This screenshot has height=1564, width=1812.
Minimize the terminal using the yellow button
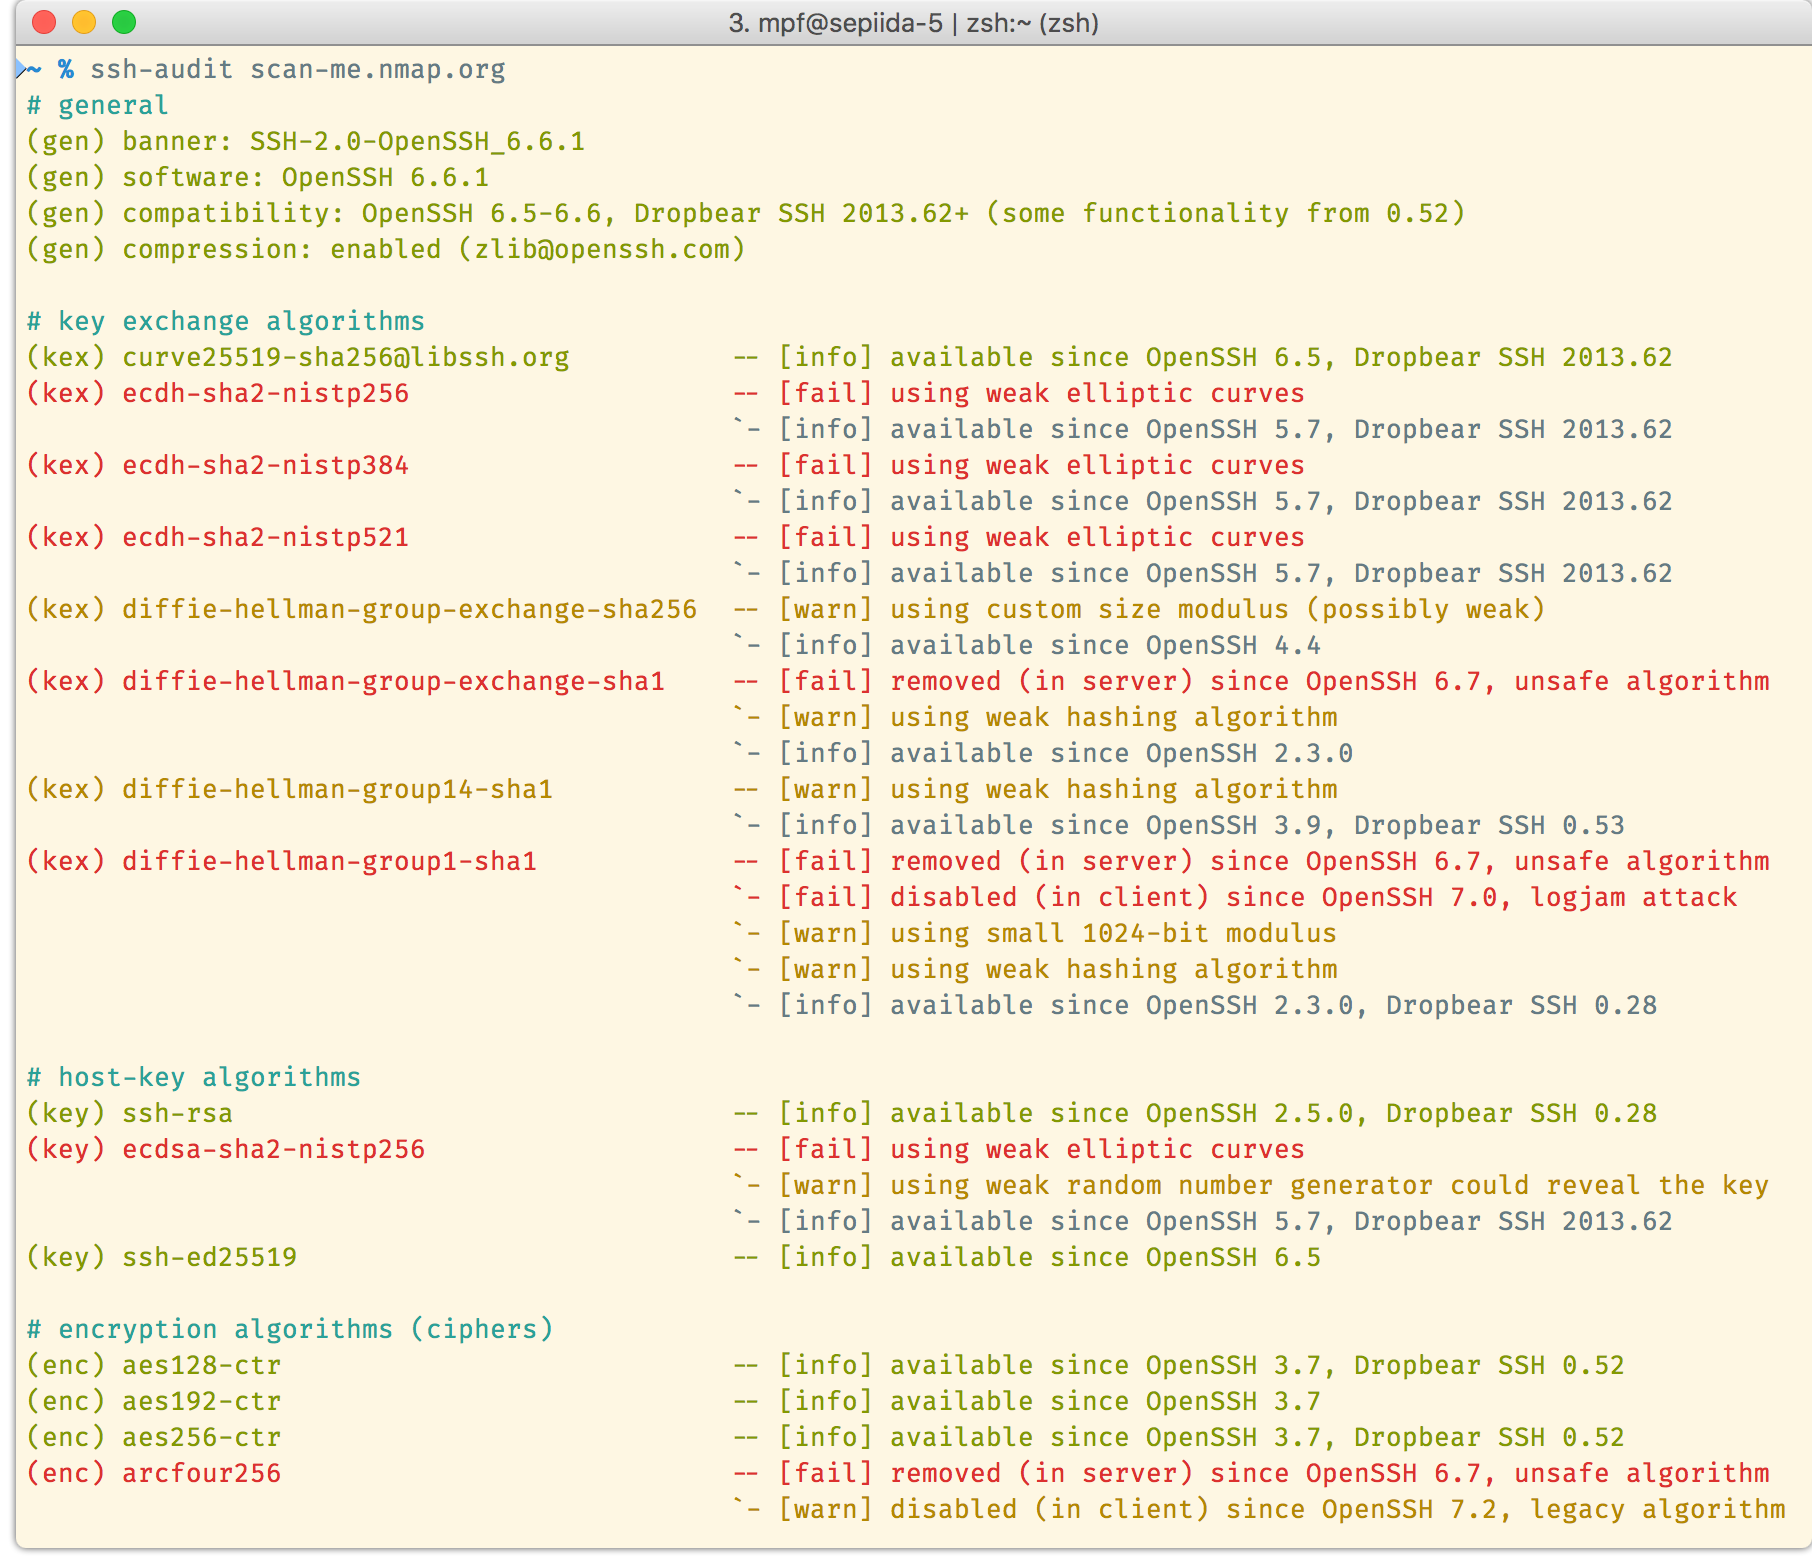pos(84,22)
